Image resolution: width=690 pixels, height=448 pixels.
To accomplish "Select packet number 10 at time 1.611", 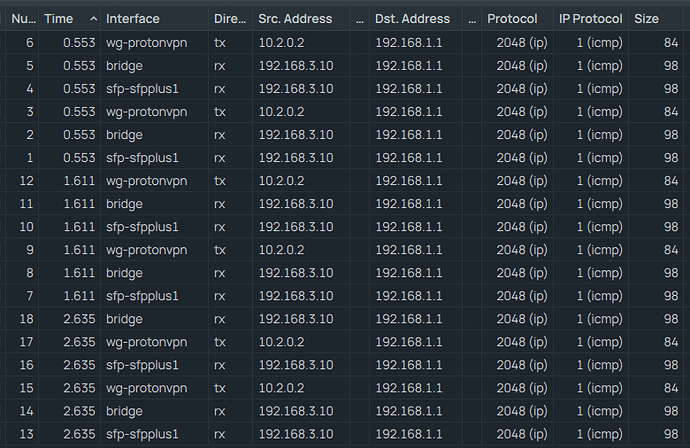I will tap(345, 227).
